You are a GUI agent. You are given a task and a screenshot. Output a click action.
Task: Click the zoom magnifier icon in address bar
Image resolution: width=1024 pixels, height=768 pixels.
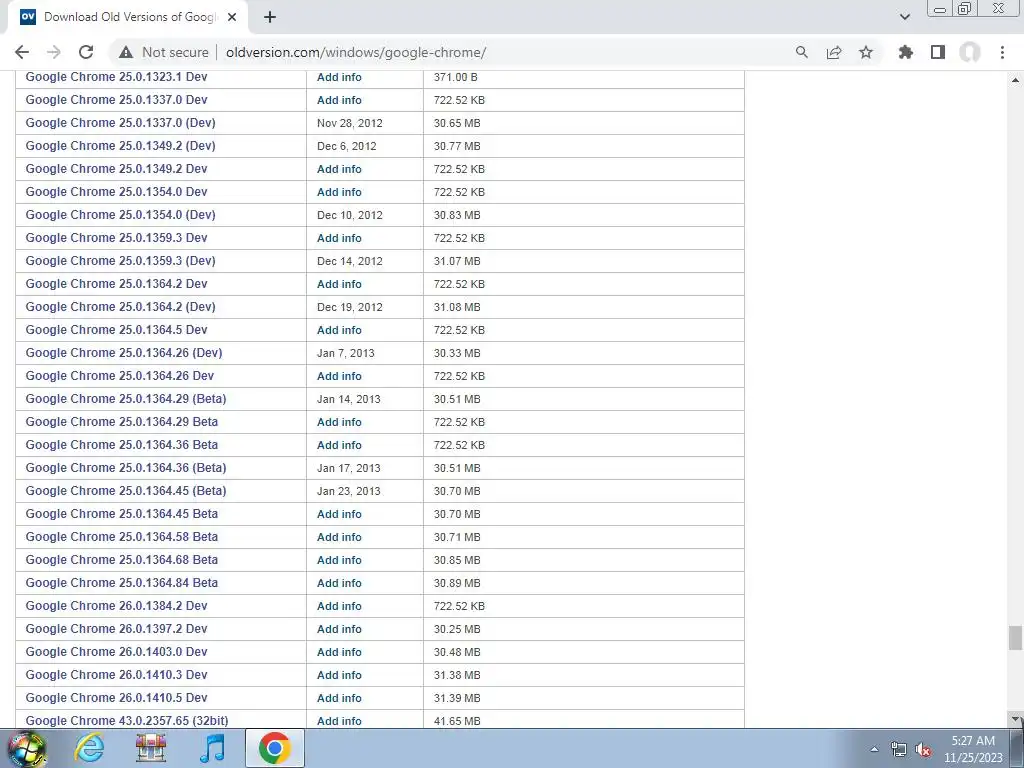801,52
